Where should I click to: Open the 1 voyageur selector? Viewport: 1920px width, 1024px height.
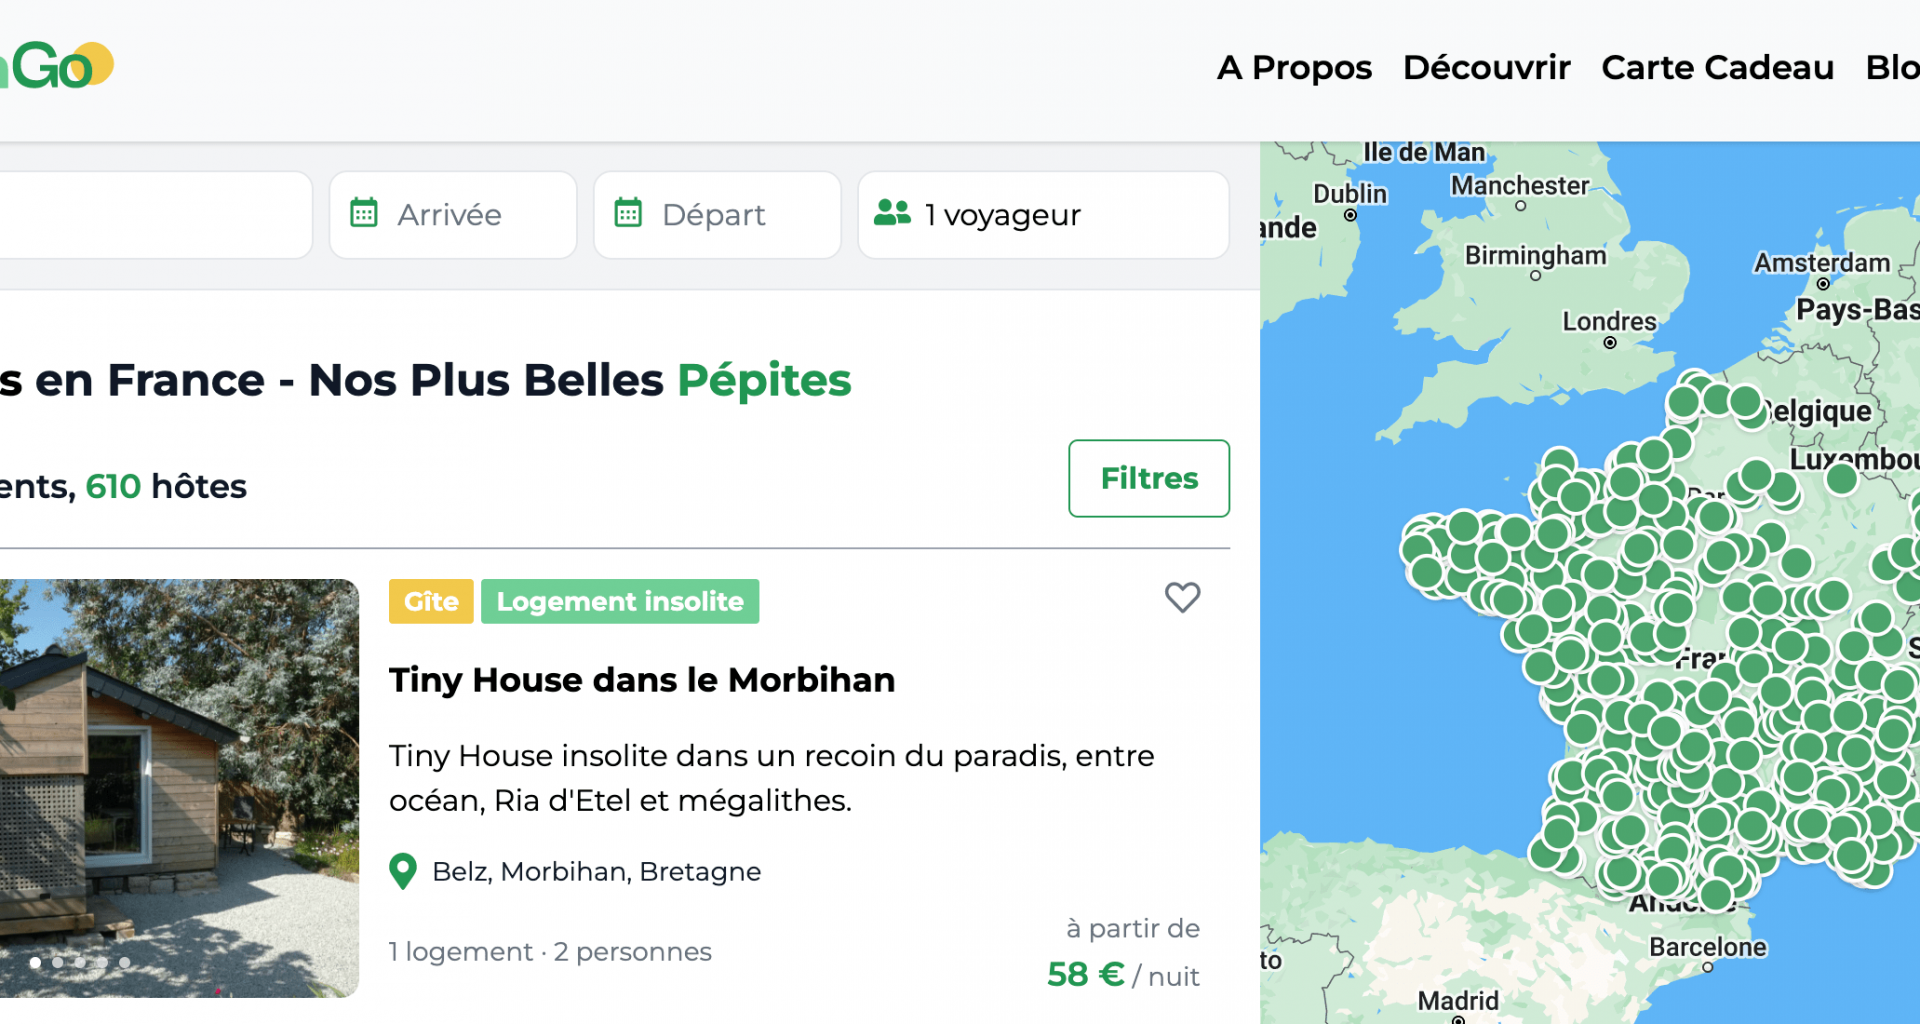coord(1043,215)
